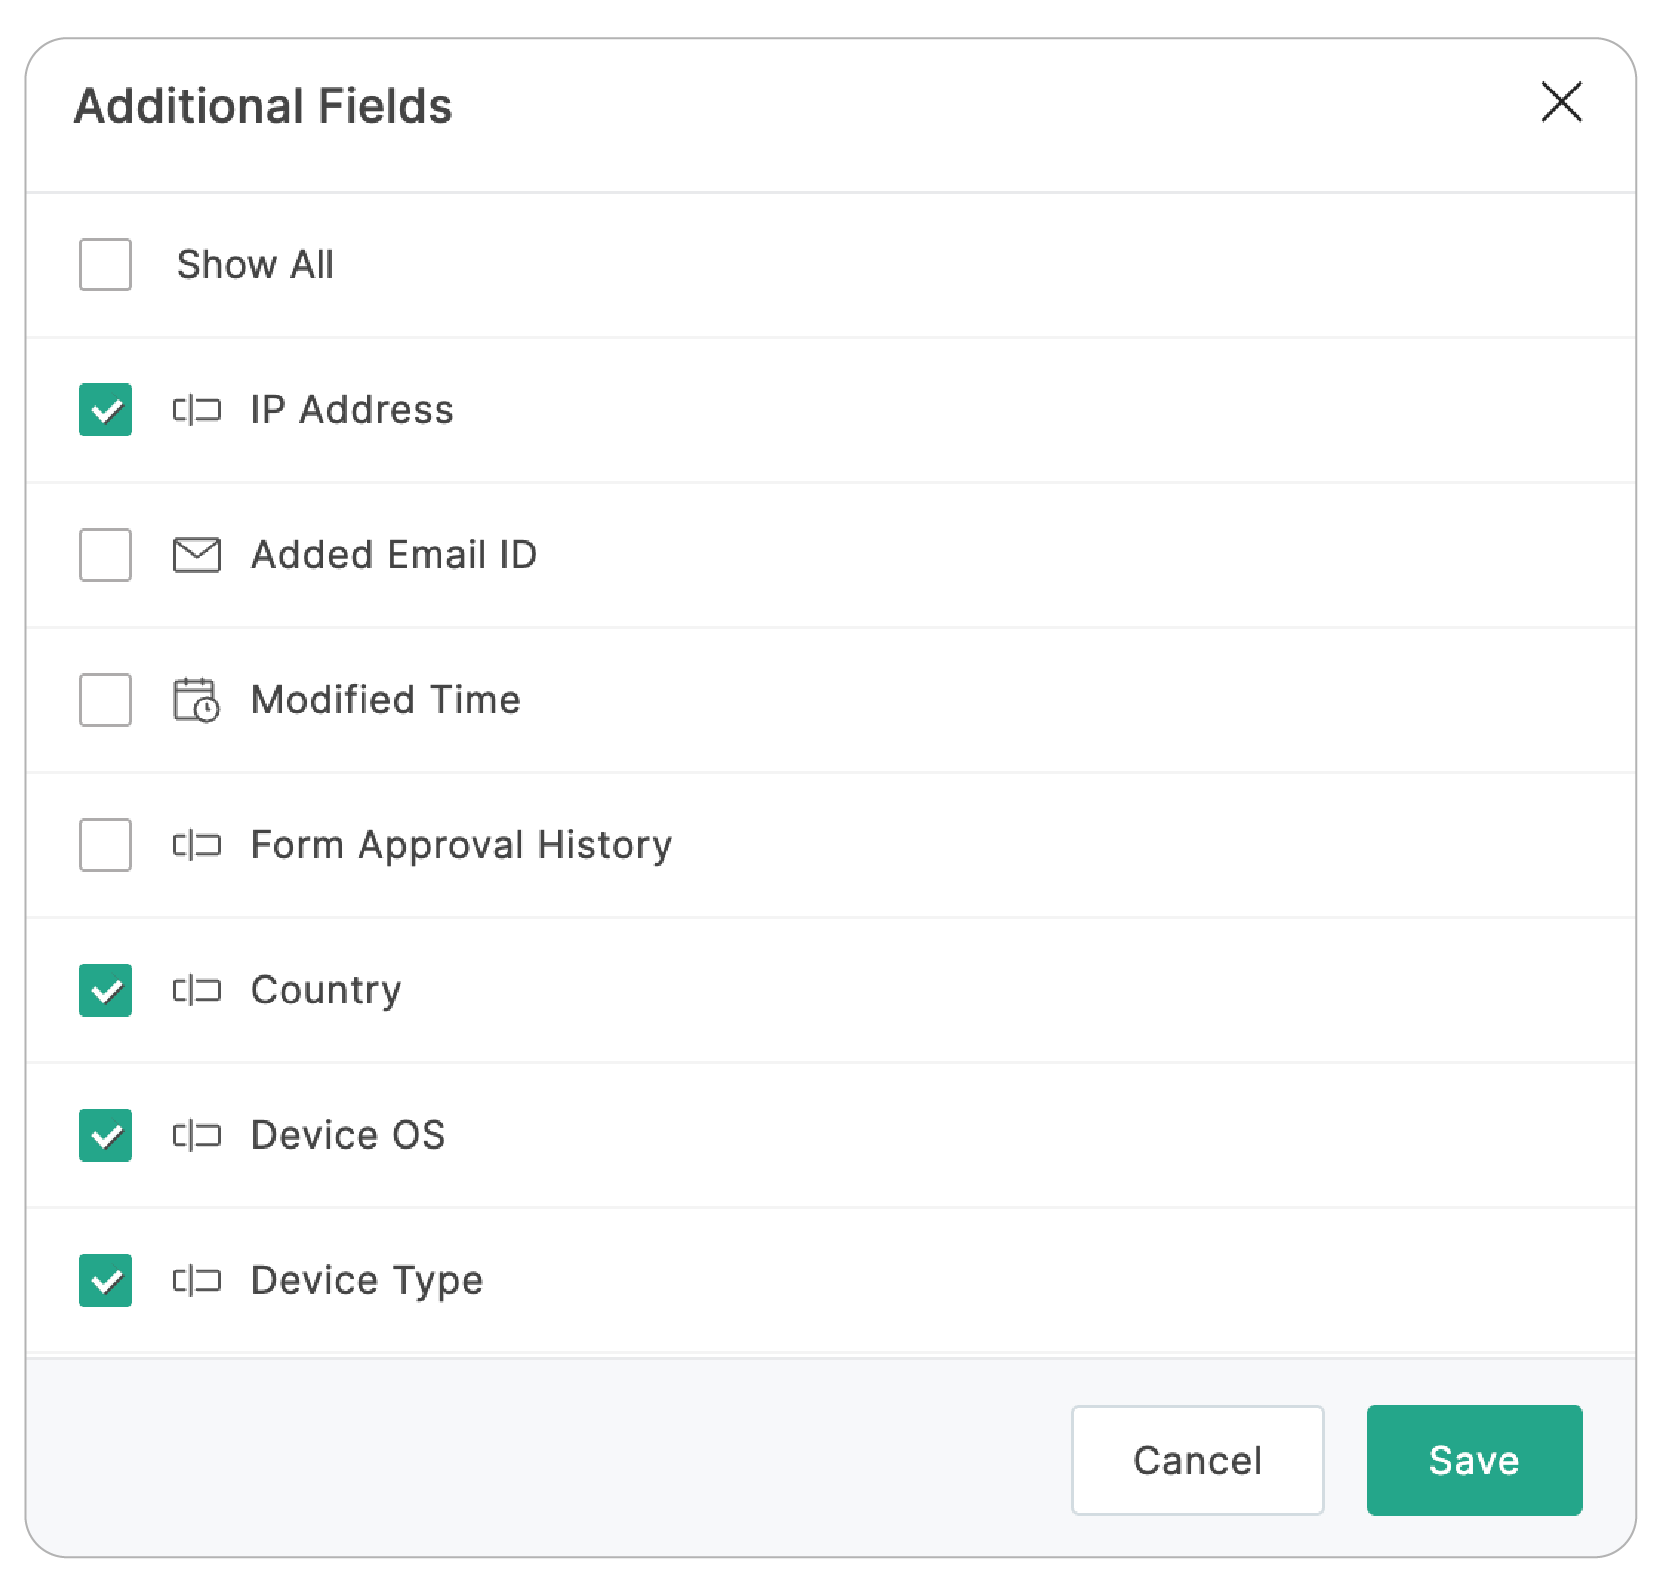Enable the Form Approval History checkbox
This screenshot has height=1596, width=1662.
(105, 845)
